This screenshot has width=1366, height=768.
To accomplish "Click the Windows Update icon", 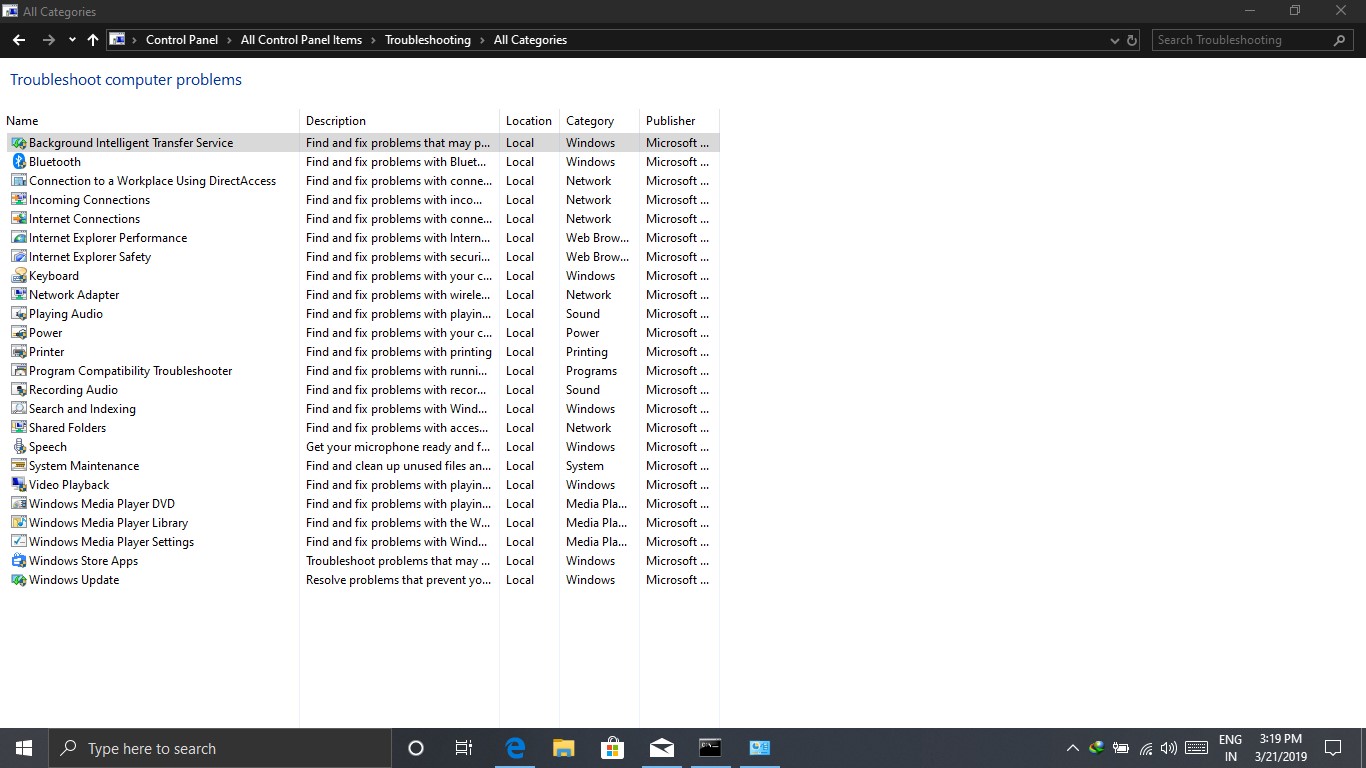I will (19, 580).
